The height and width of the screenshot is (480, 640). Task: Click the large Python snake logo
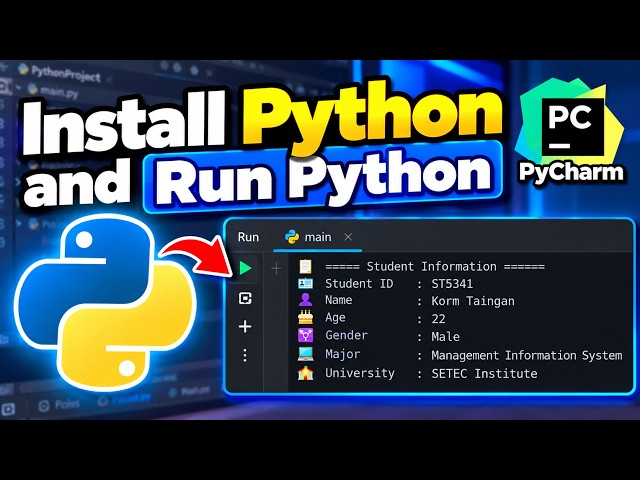coord(105,302)
